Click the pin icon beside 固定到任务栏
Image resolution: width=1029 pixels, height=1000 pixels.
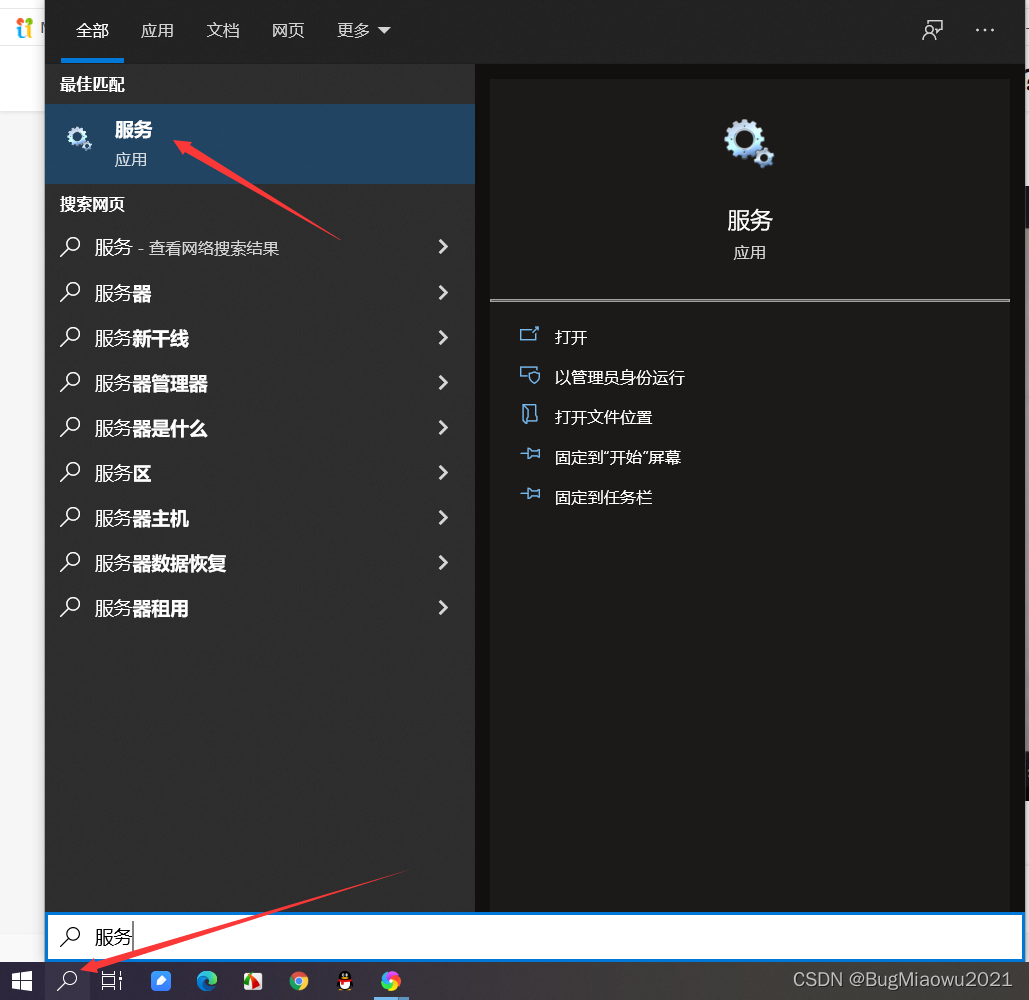coord(530,493)
